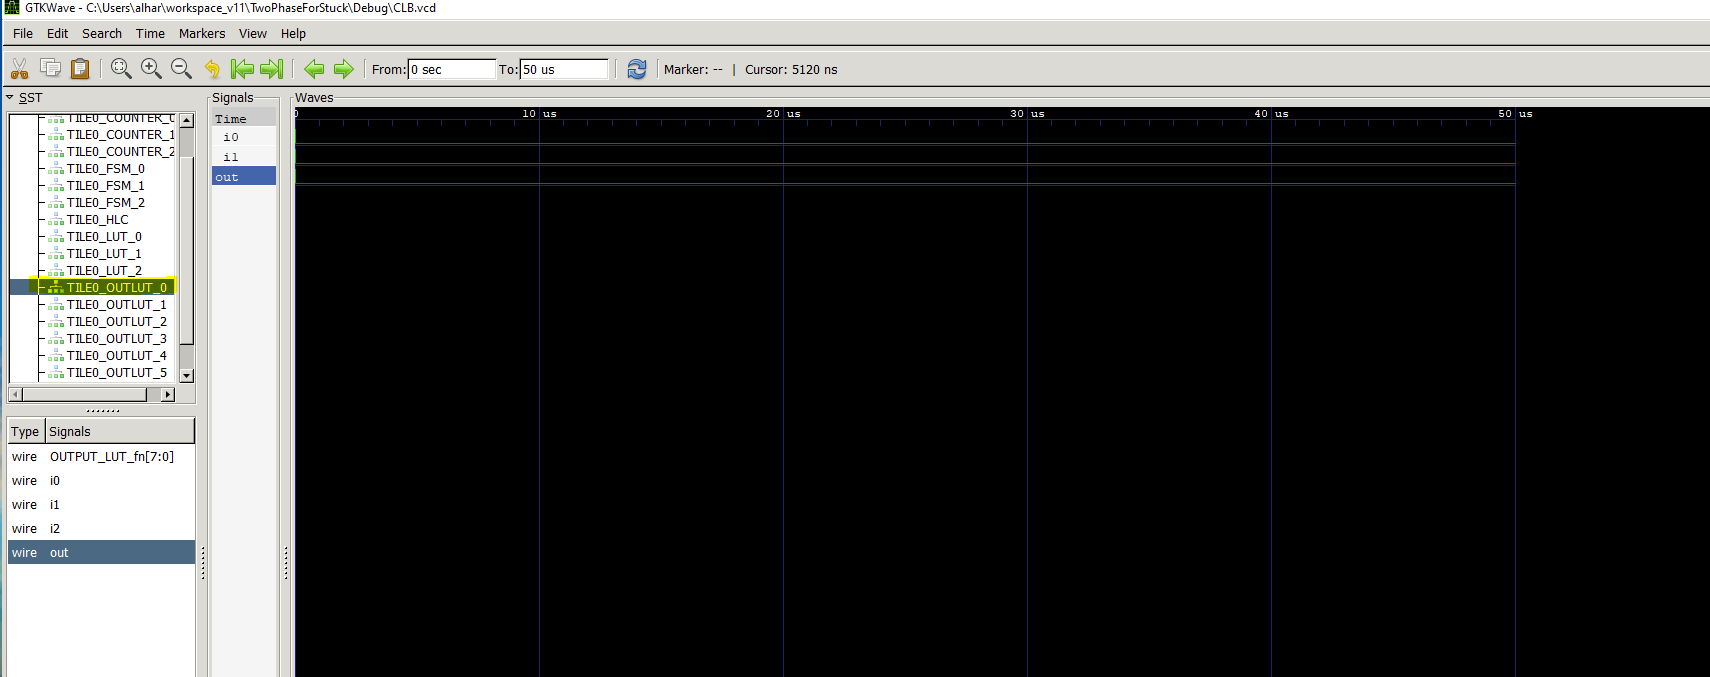Click the tree's horizontal scrollbar left arrow
Viewport: 1710px width, 677px height.
pos(15,395)
